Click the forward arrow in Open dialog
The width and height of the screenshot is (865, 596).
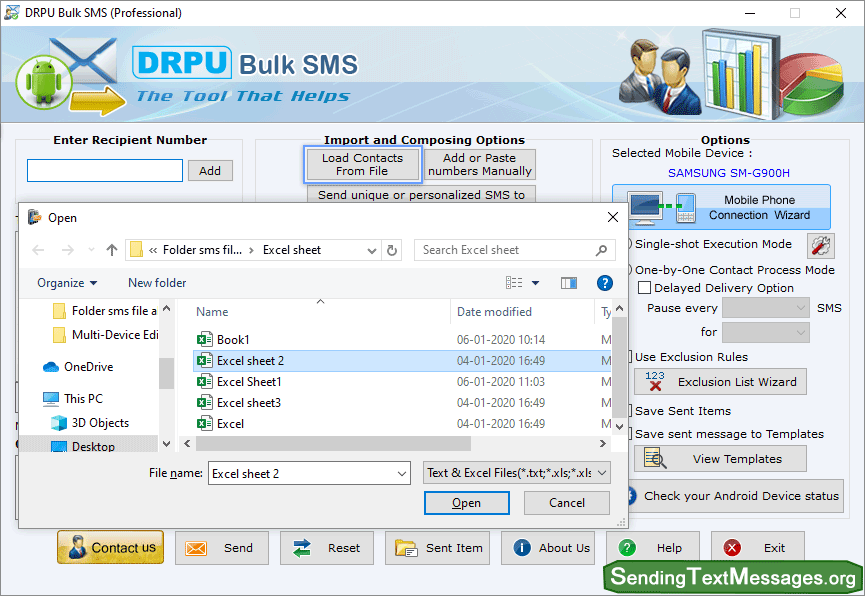tap(68, 251)
